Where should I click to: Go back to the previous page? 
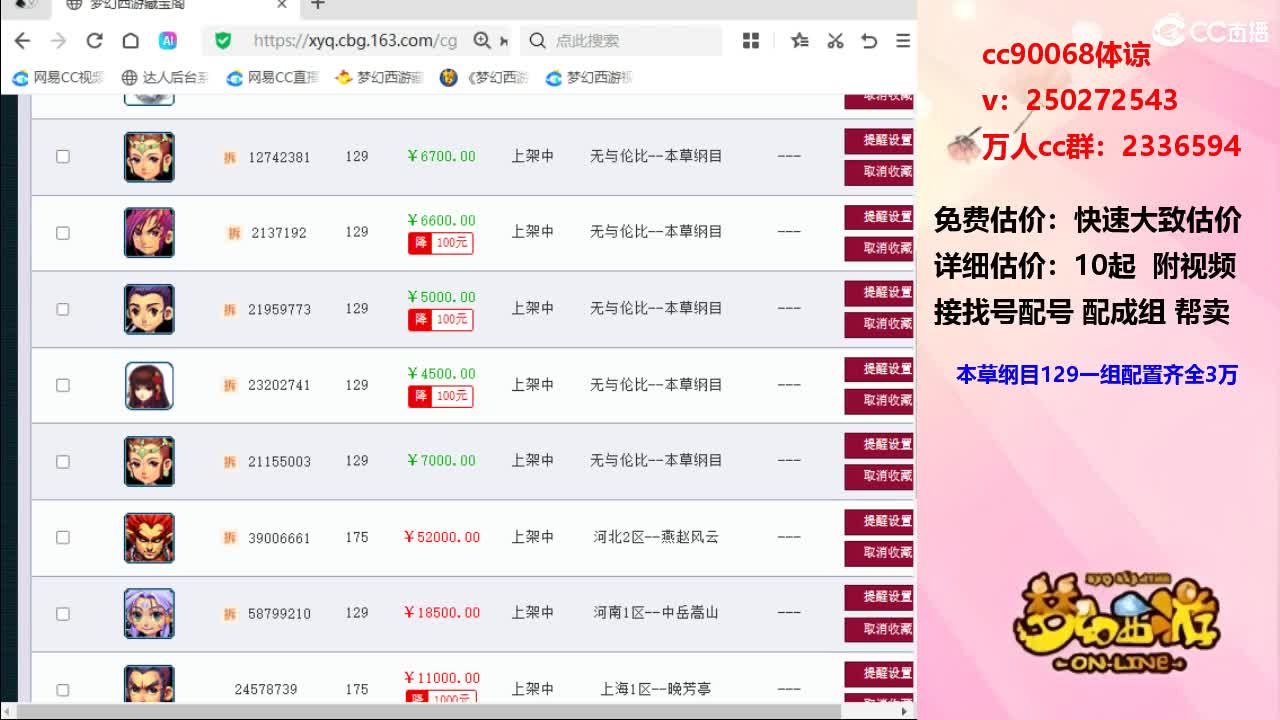pyautogui.click(x=22, y=41)
